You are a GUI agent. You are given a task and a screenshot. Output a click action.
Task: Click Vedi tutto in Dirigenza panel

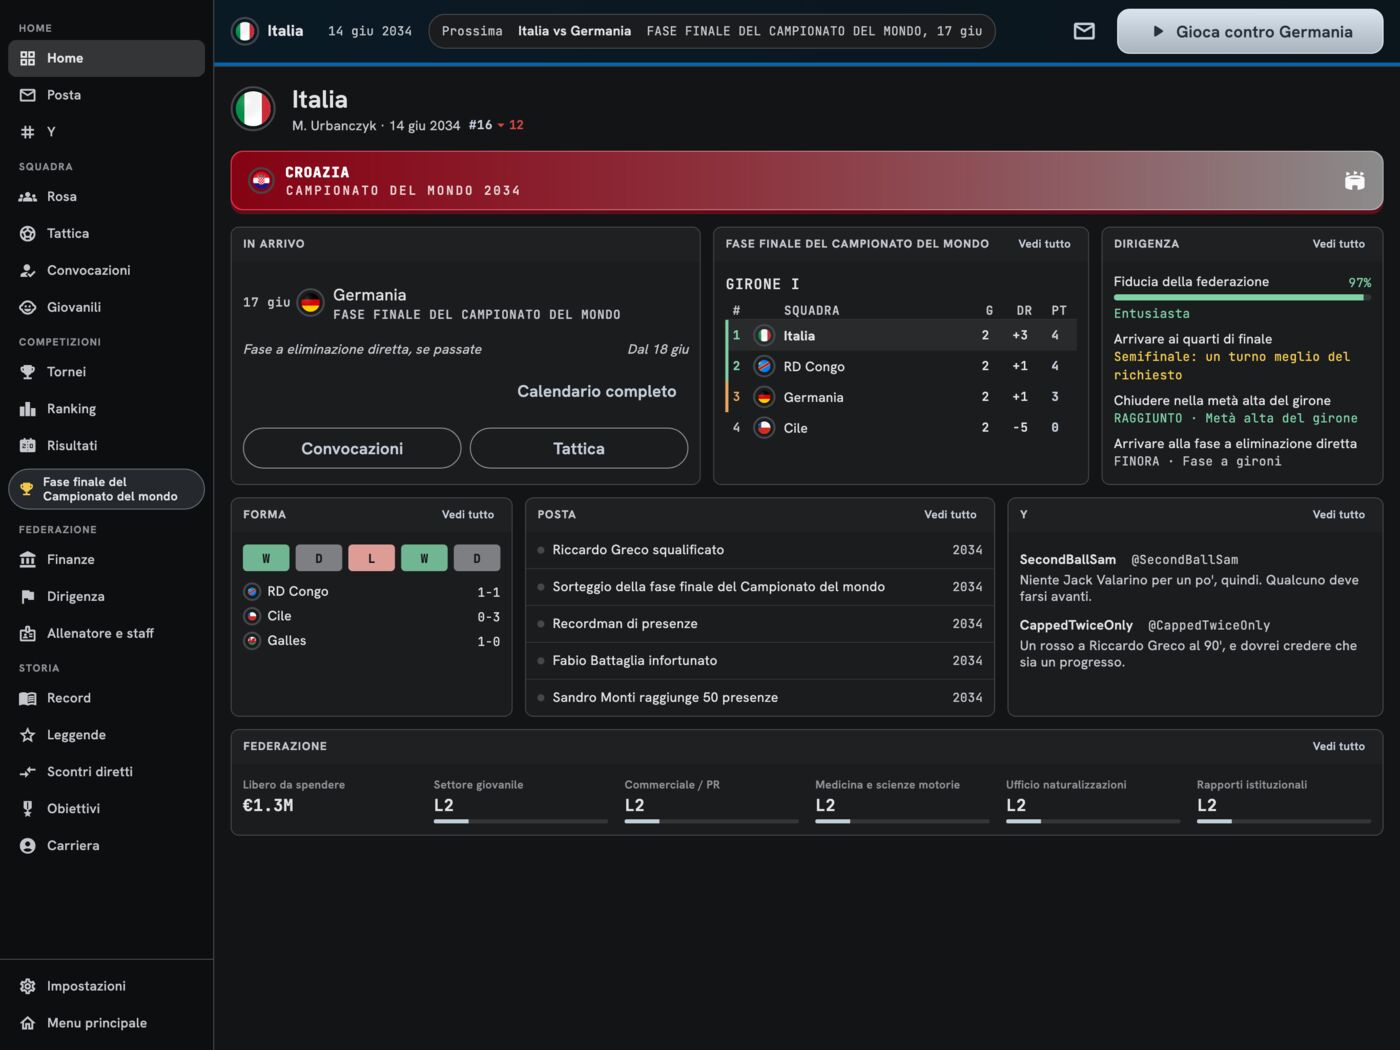click(x=1338, y=244)
